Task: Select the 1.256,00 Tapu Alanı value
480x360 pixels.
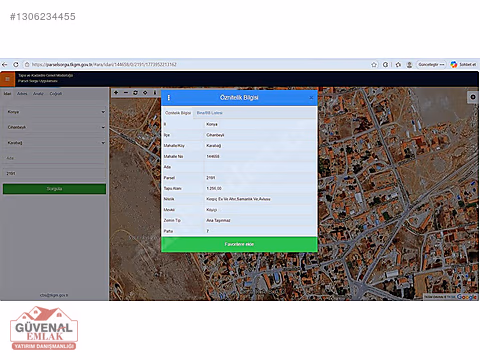Action: [x=214, y=188]
